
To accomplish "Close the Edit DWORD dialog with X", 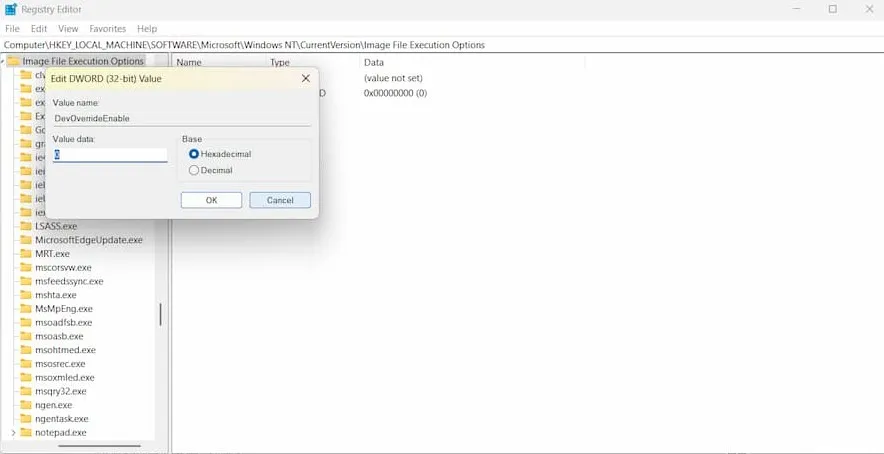I will (x=306, y=78).
